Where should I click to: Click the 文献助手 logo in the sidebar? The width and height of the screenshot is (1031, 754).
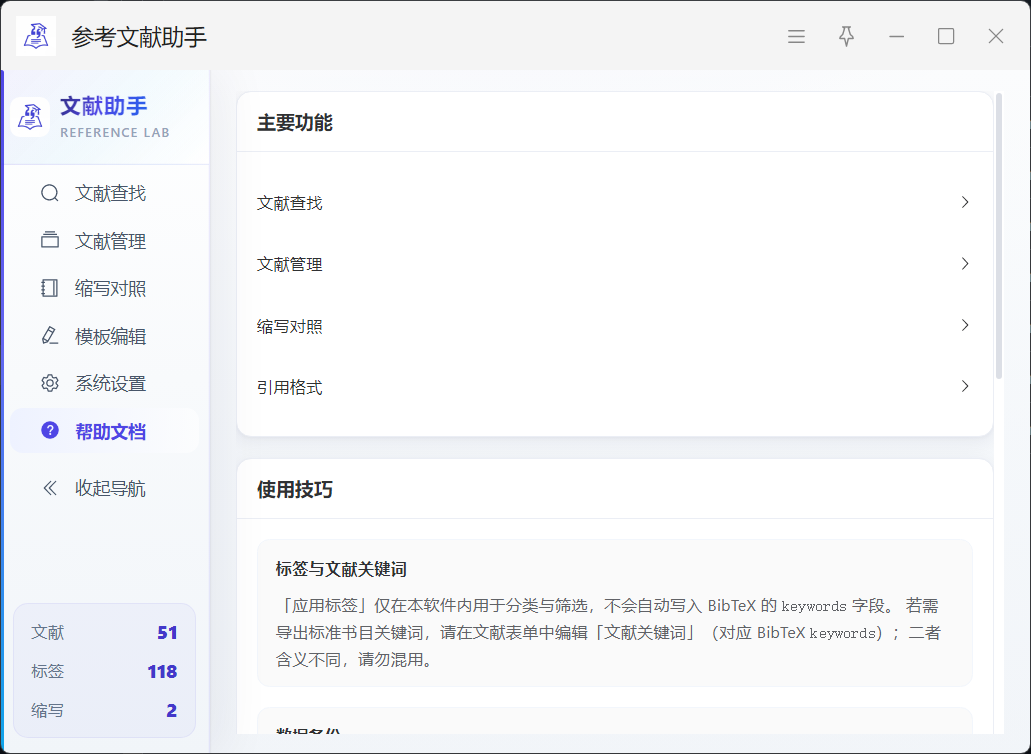[30, 117]
